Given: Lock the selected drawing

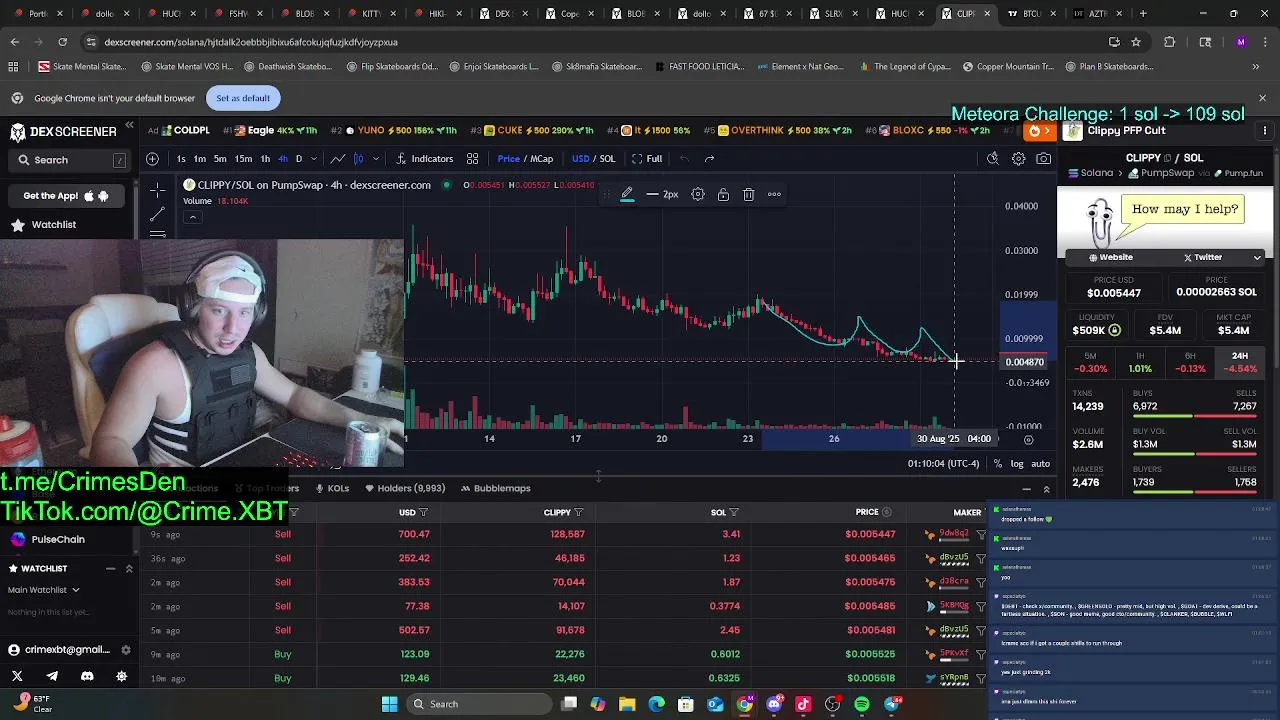Looking at the screenshot, I should click(x=723, y=194).
